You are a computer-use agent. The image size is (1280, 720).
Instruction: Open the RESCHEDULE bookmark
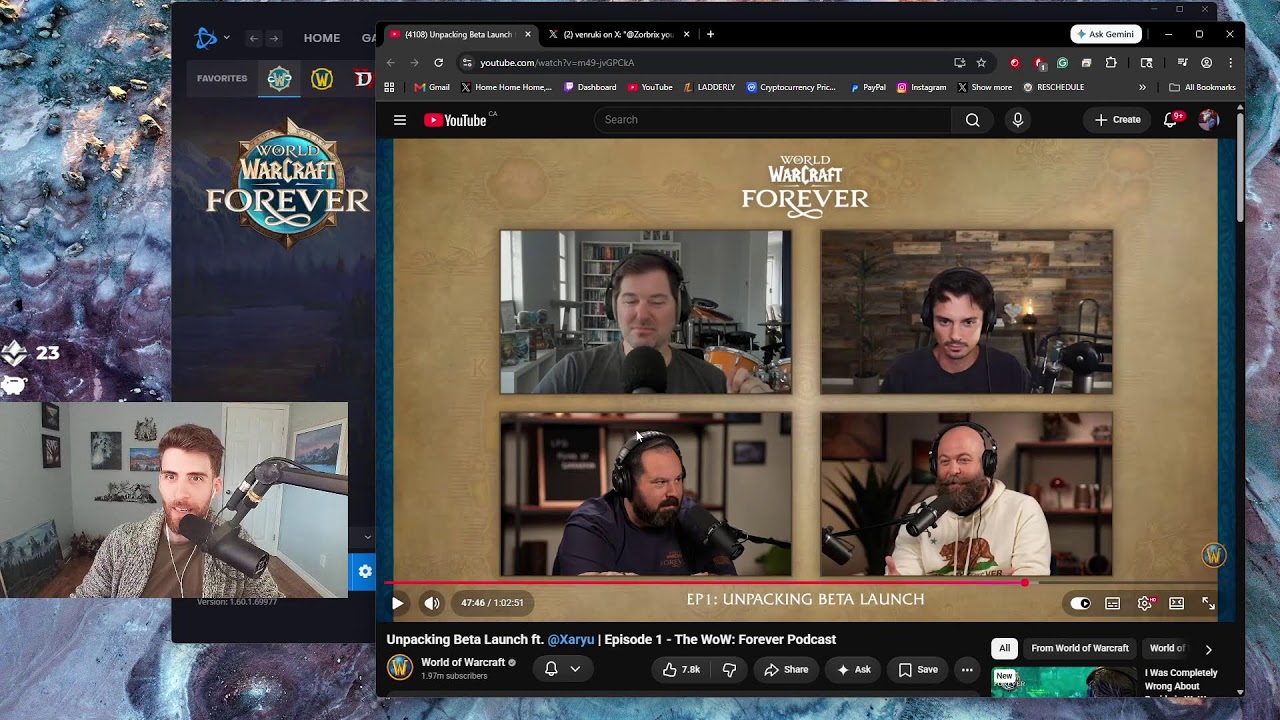click(1054, 87)
